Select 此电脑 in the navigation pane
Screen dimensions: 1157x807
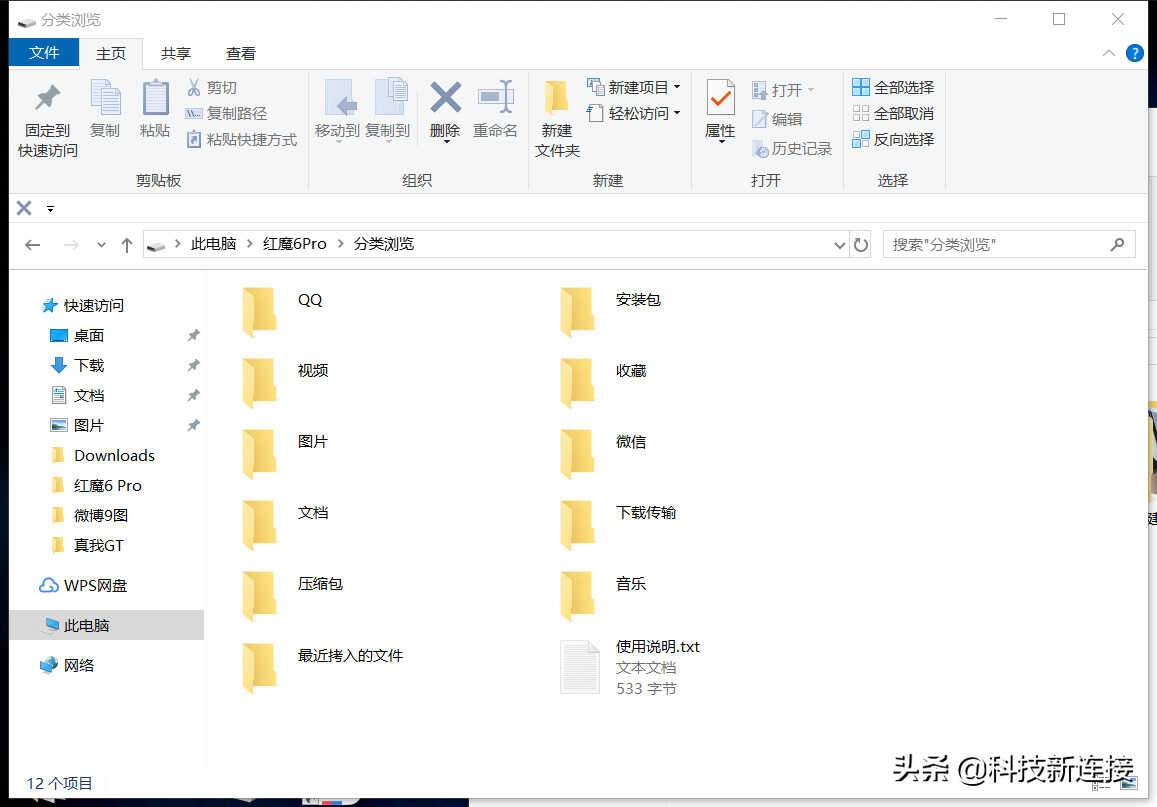pos(107,626)
